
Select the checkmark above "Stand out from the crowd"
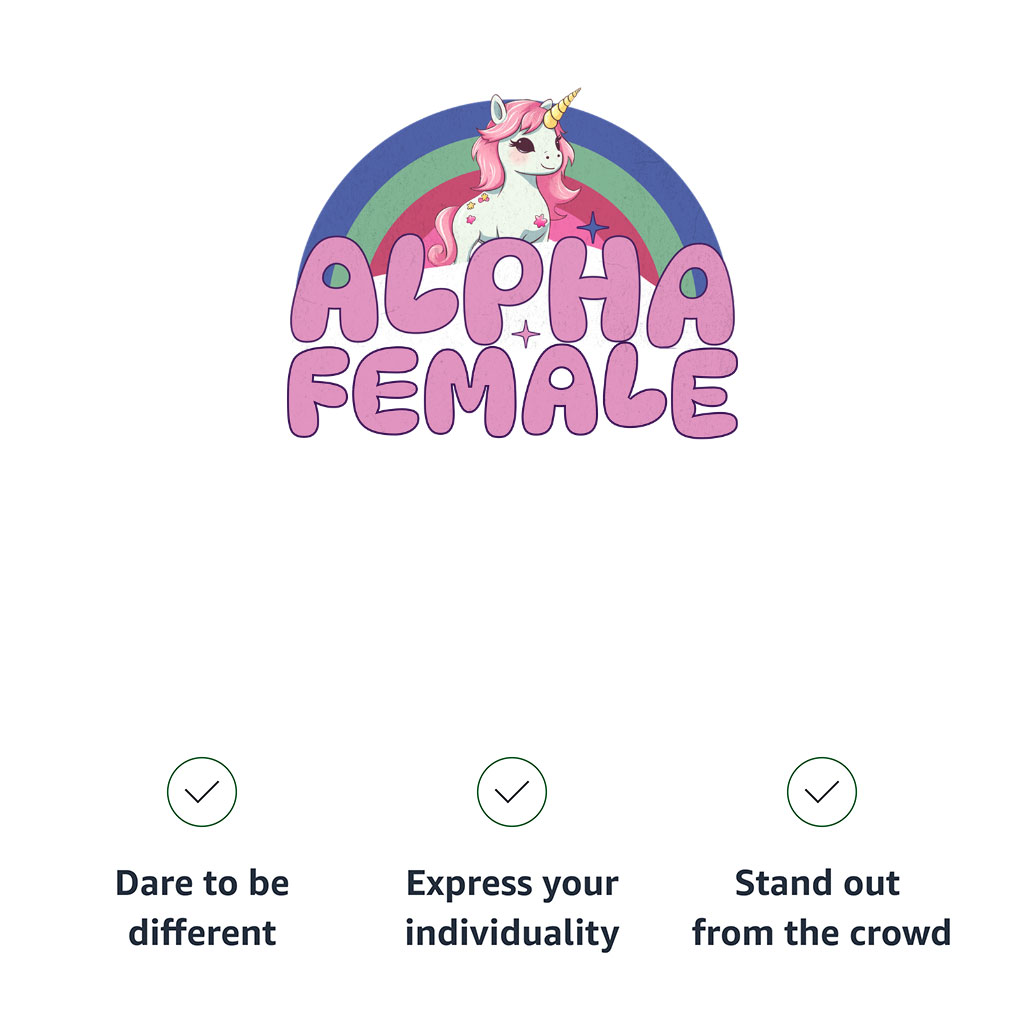pyautogui.click(x=822, y=792)
